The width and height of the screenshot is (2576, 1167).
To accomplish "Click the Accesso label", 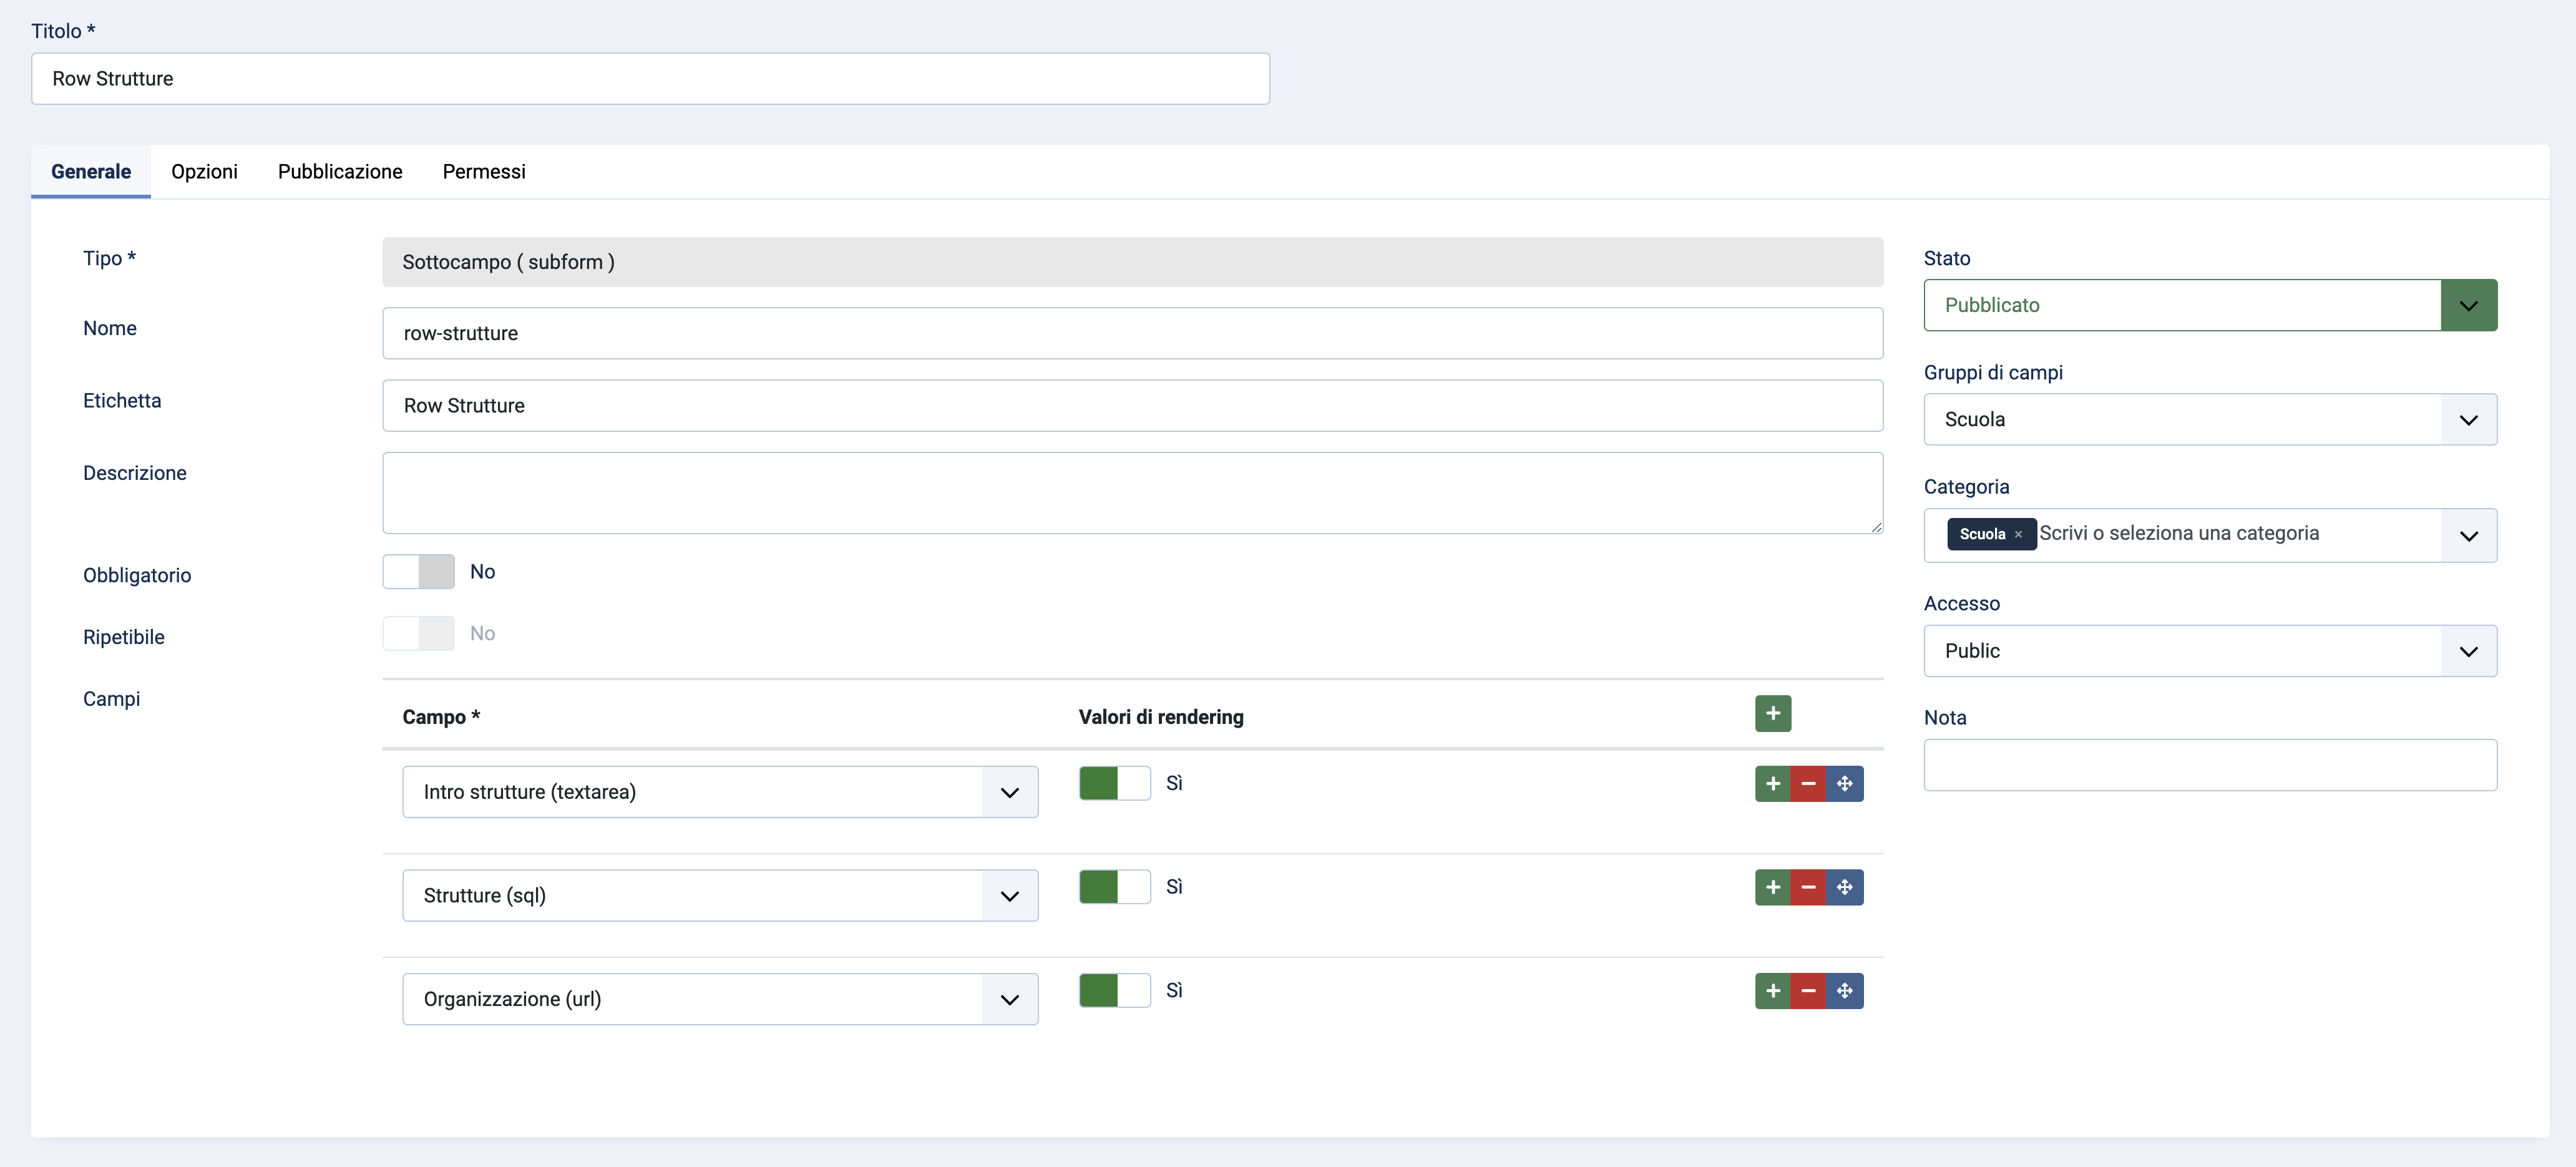I will pyautogui.click(x=1961, y=603).
